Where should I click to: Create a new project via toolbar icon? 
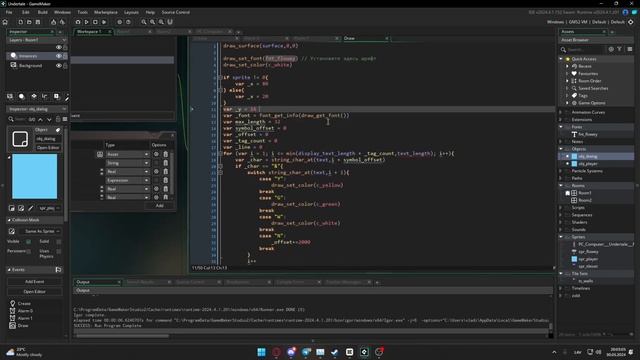[20, 22]
